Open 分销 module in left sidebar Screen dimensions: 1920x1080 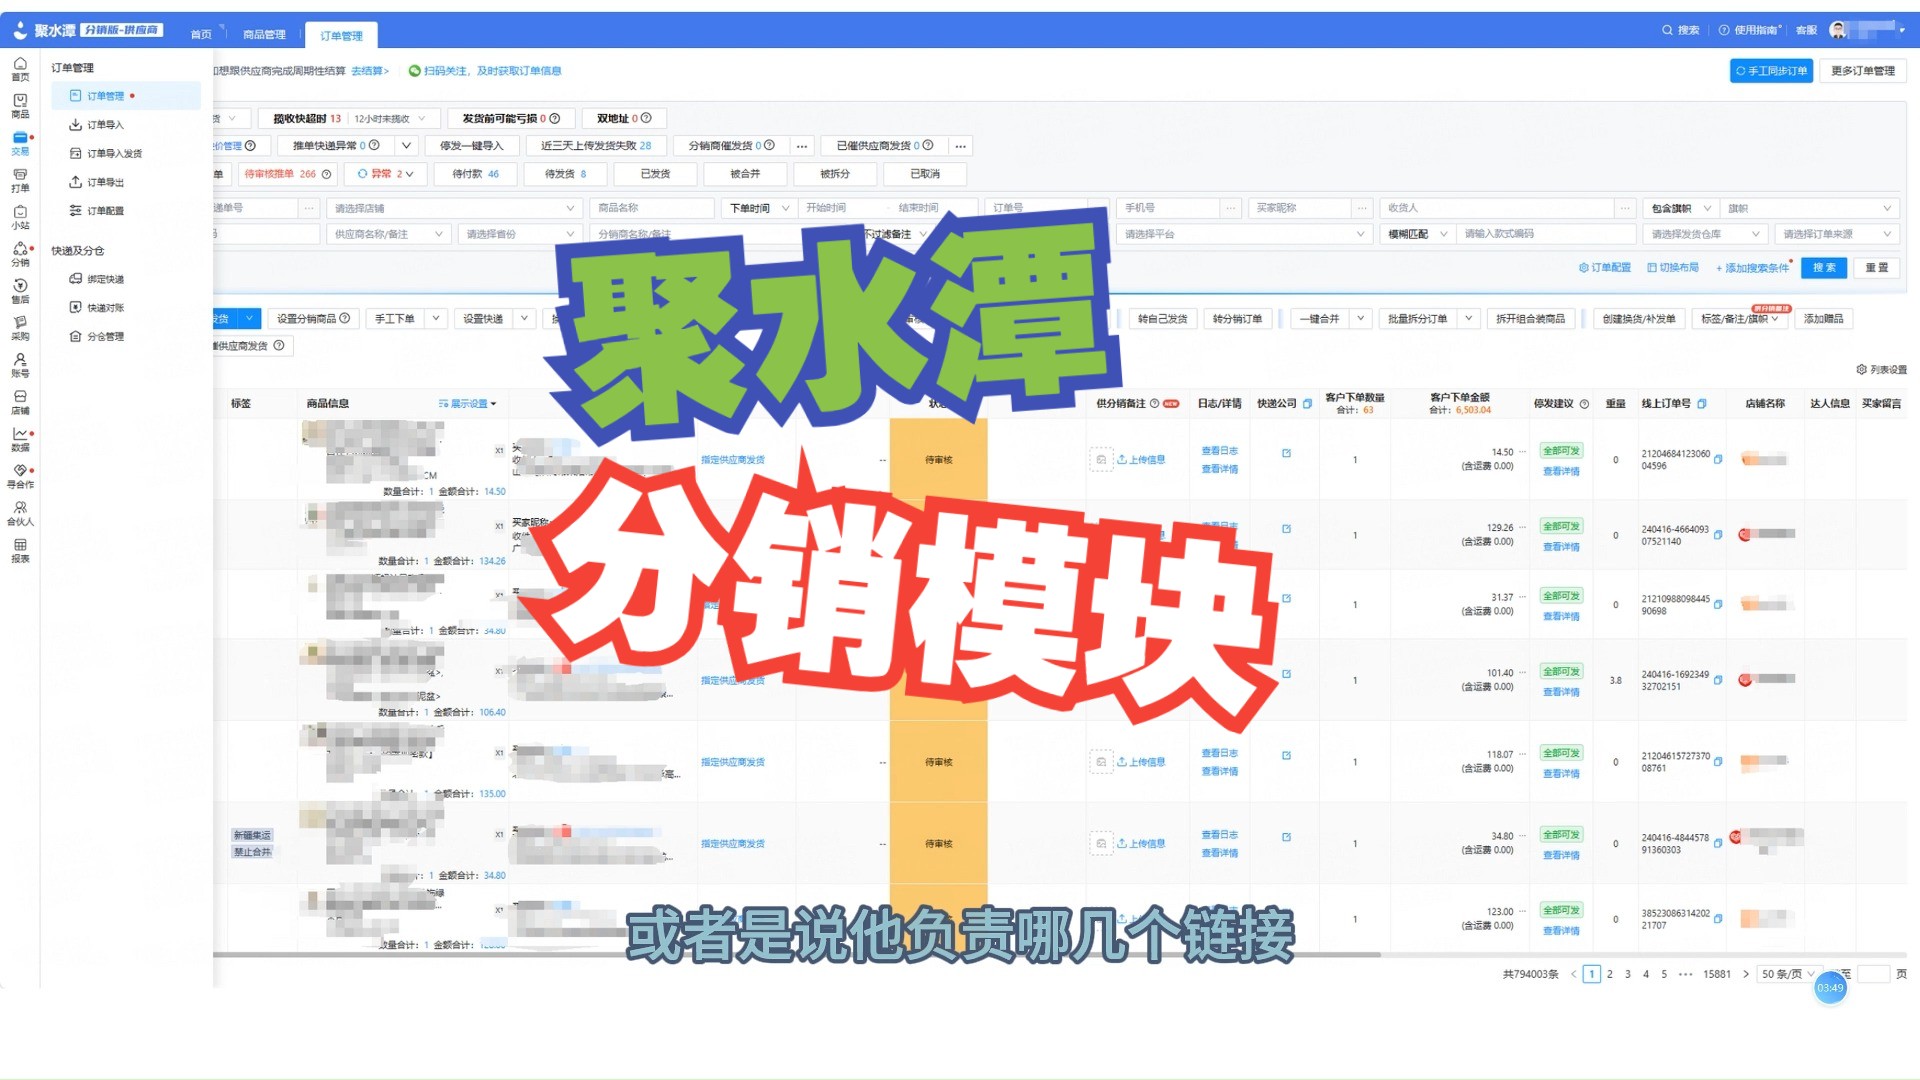click(20, 254)
